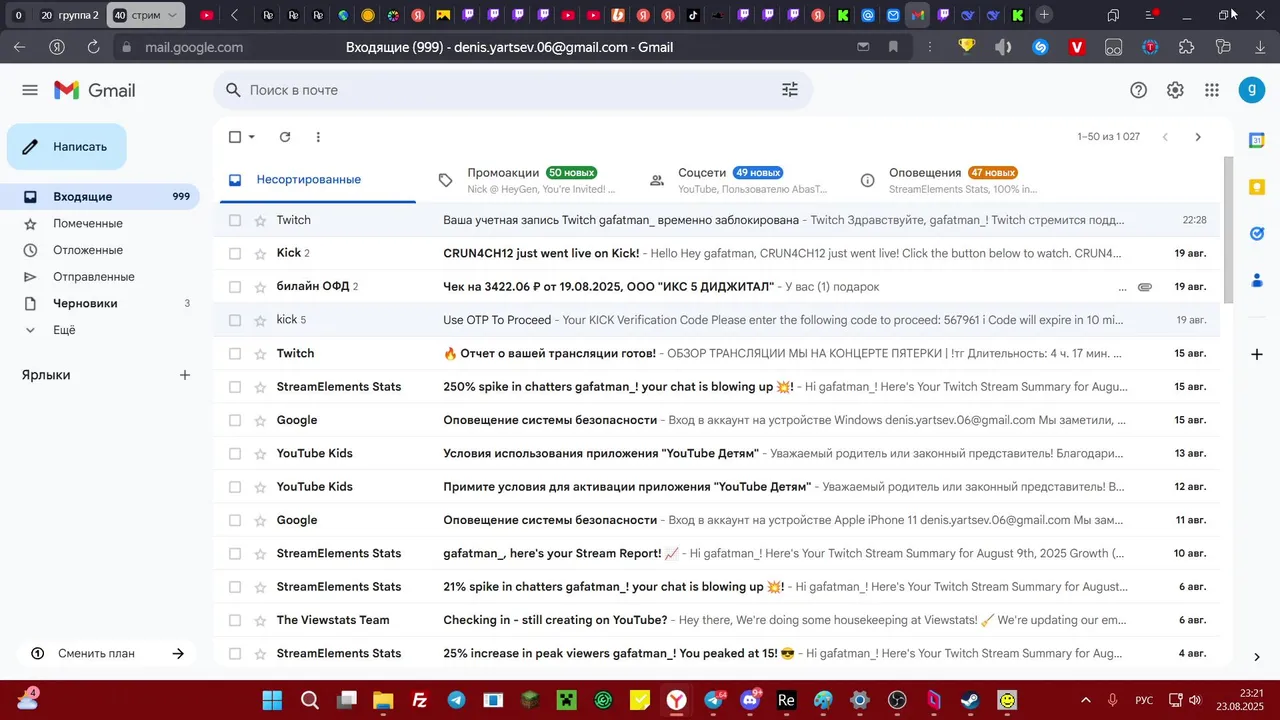Open the three-dot more options above inbox
Image resolution: width=1280 pixels, height=720 pixels.
pyautogui.click(x=318, y=137)
